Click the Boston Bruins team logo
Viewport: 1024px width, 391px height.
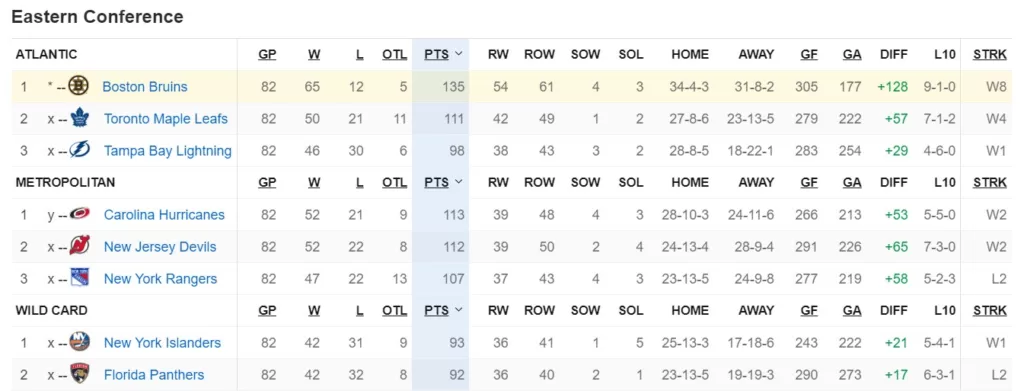pyautogui.click(x=78, y=86)
